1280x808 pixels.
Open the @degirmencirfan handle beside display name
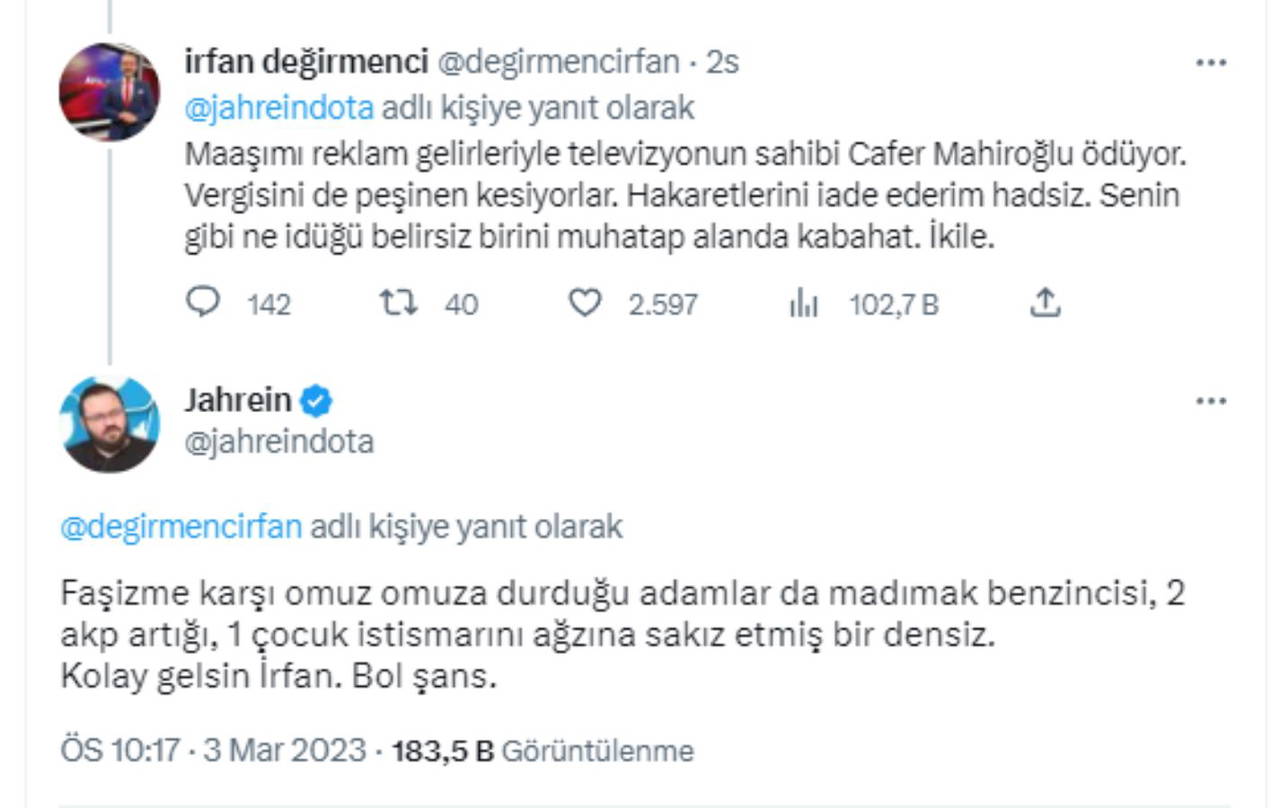558,62
